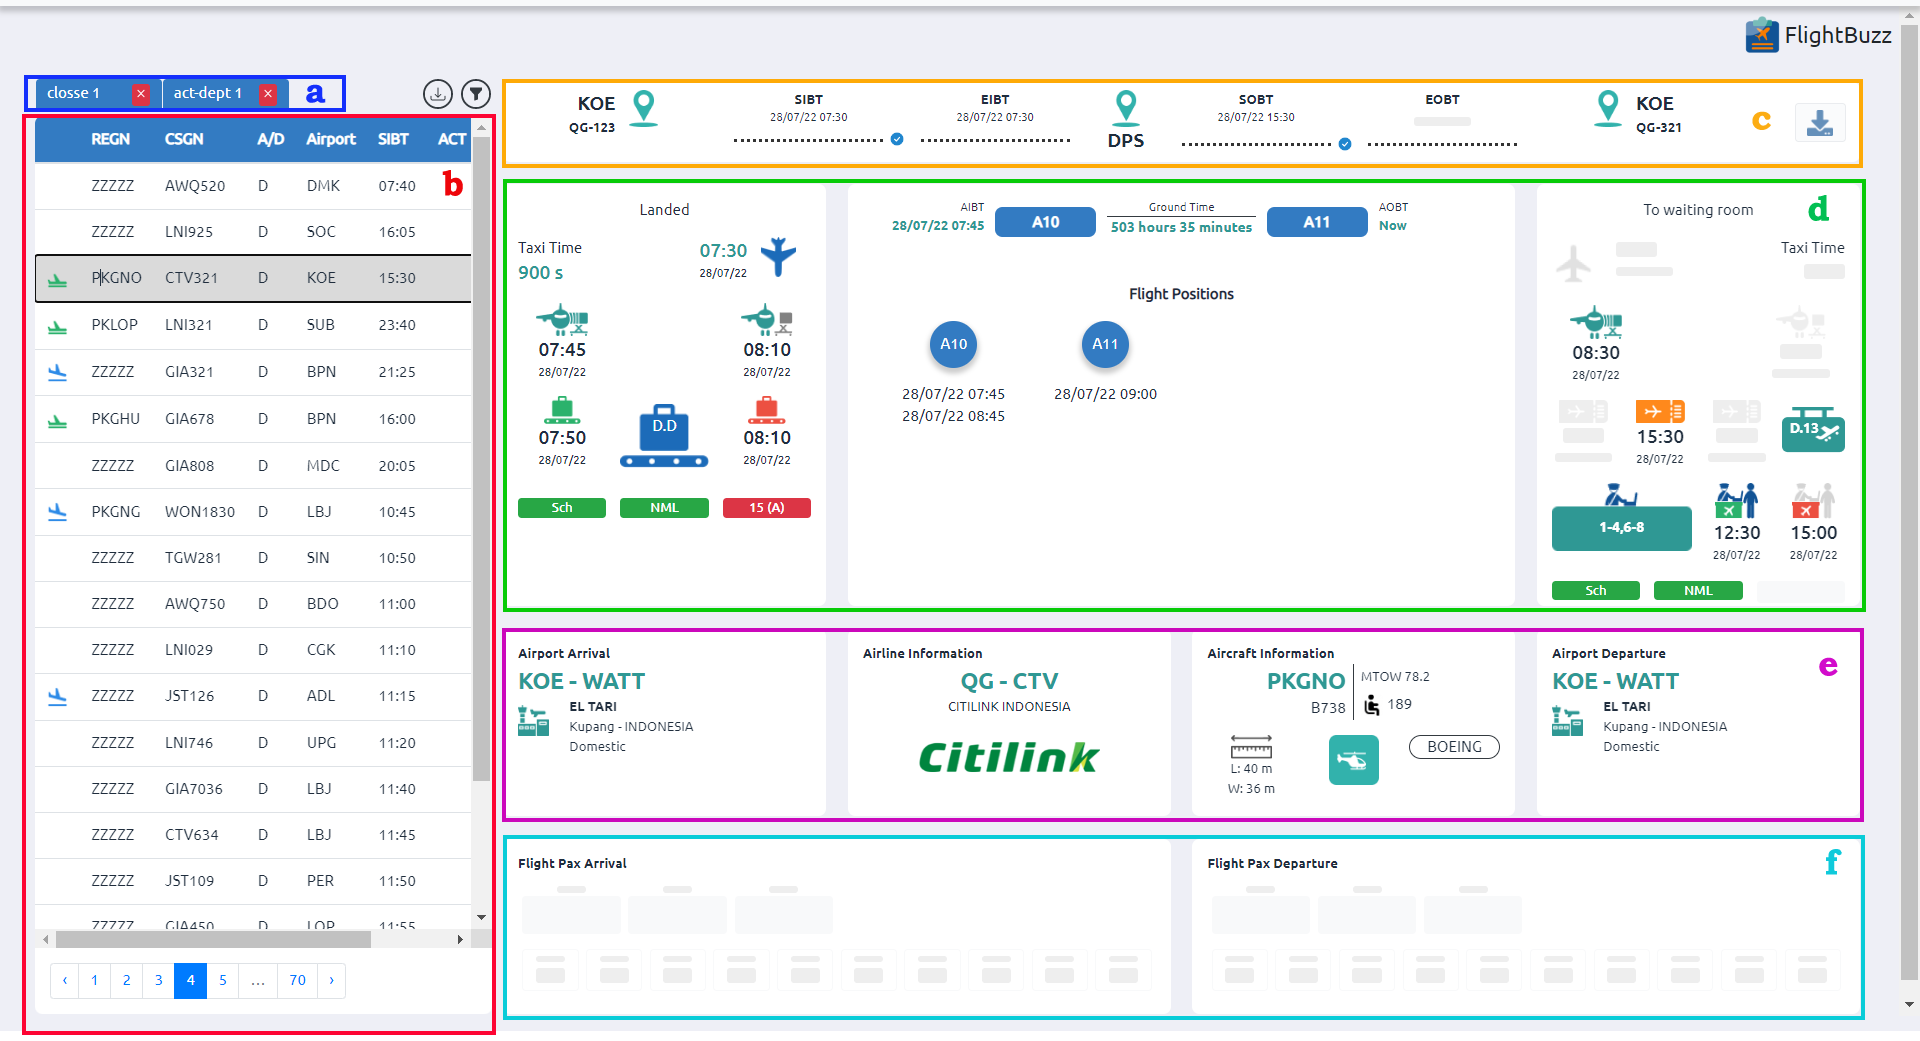Click the teal helicopter icon in Aircraft Information
Viewport: 1920px width, 1041px height.
(1353, 760)
